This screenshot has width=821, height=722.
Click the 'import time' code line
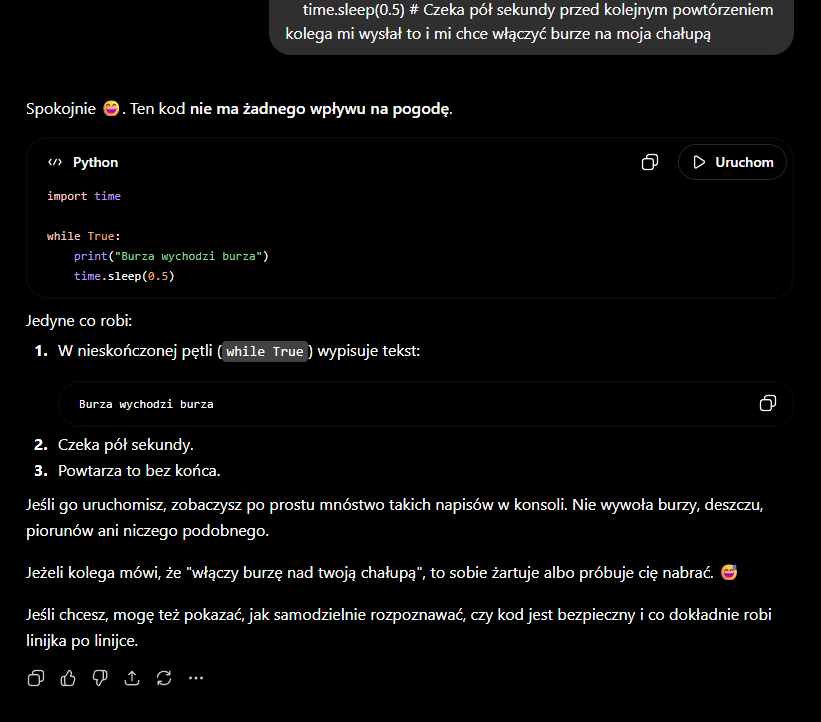[84, 196]
